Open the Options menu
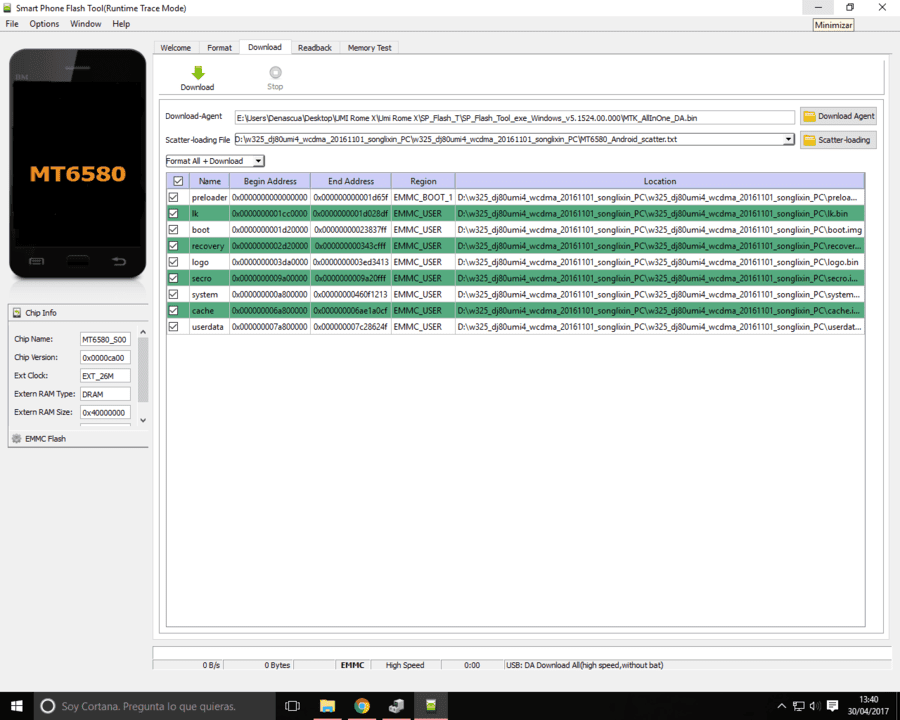 (x=44, y=24)
